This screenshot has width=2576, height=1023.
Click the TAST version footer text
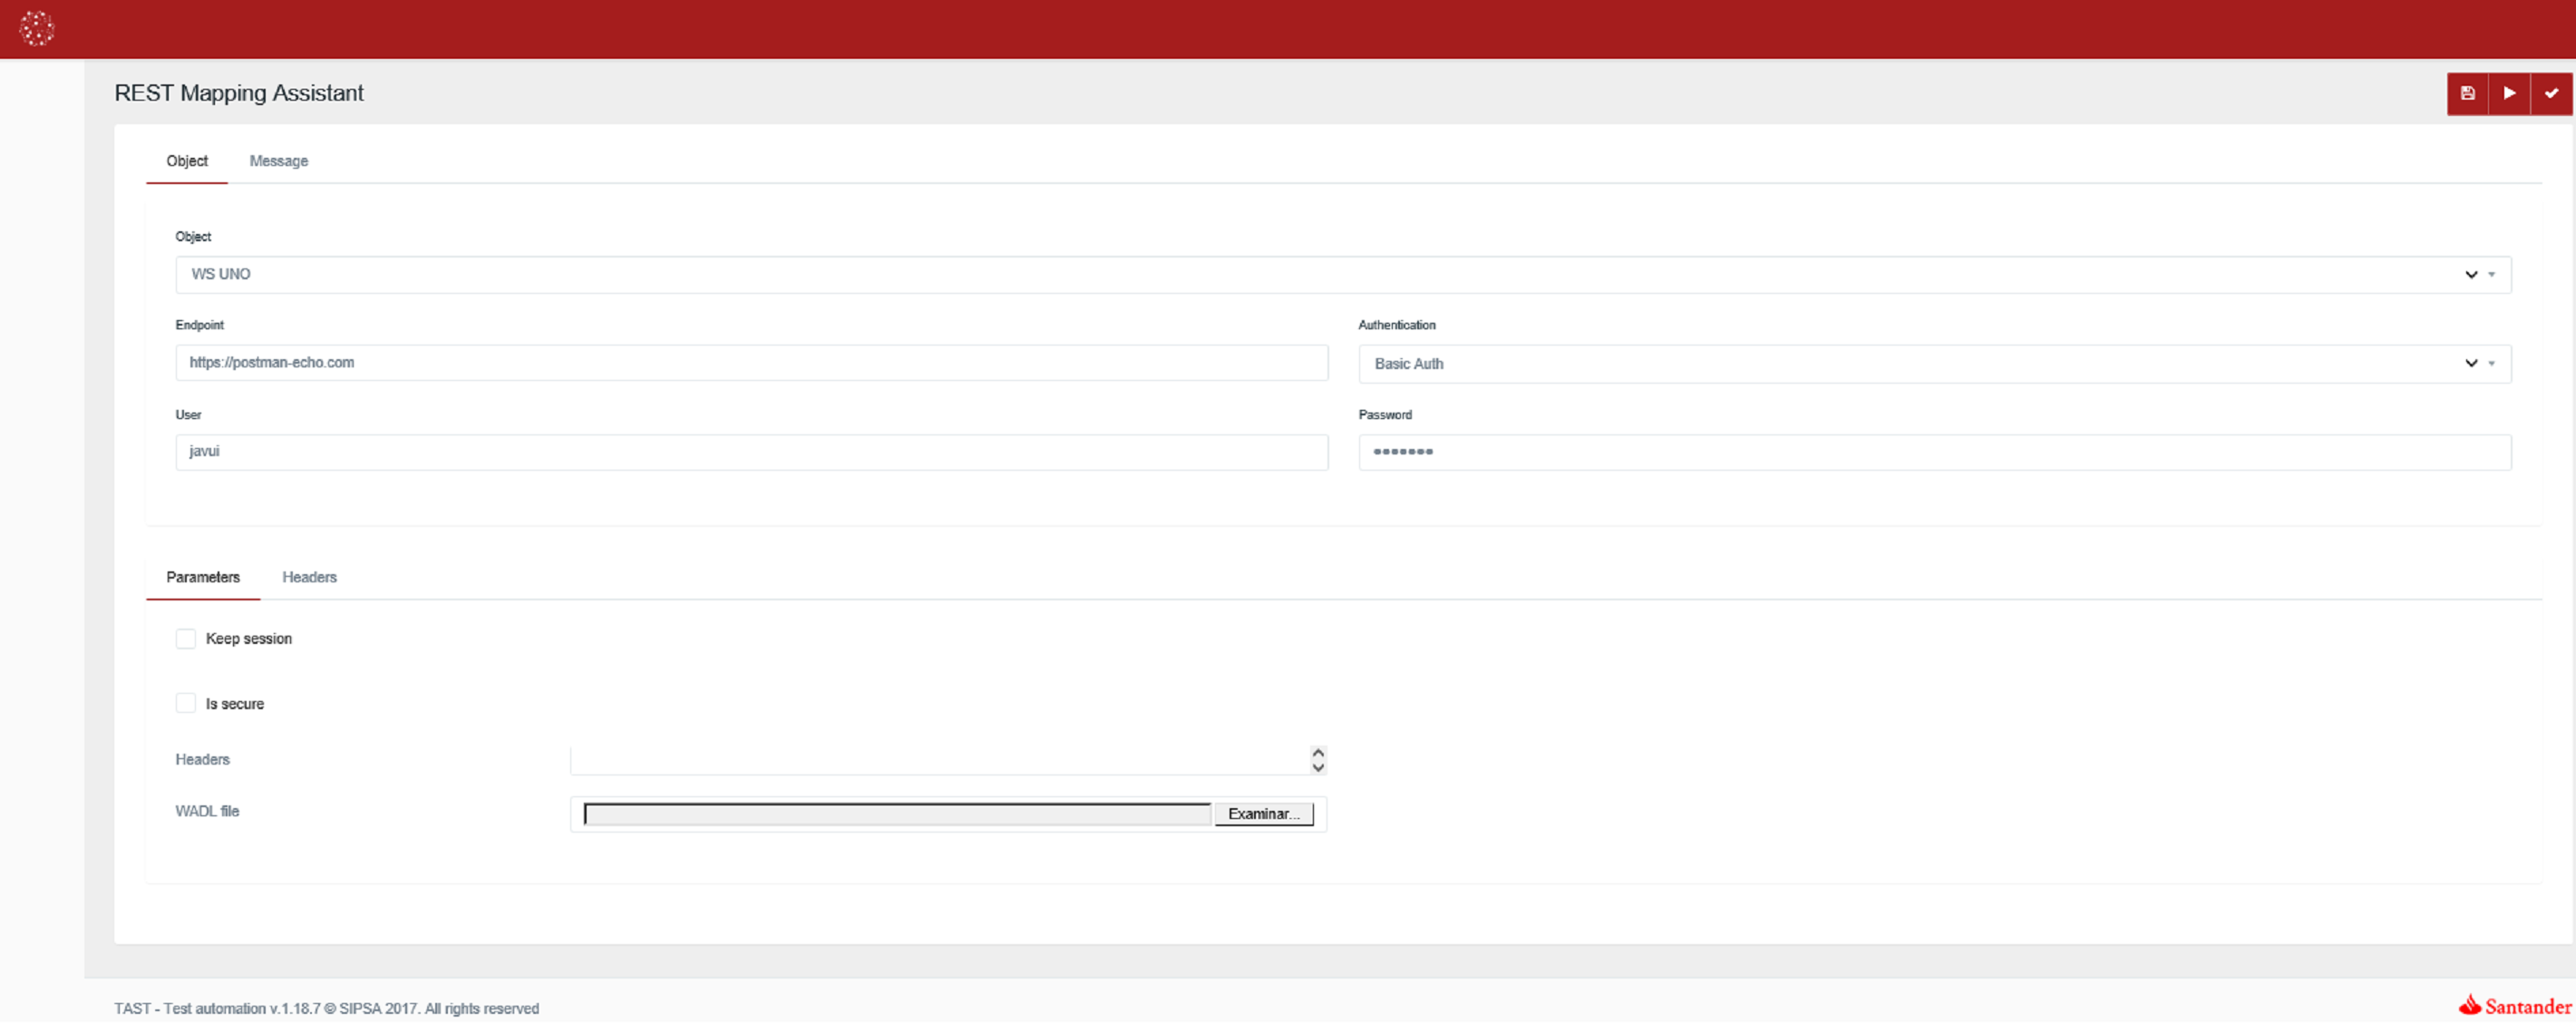326,1008
